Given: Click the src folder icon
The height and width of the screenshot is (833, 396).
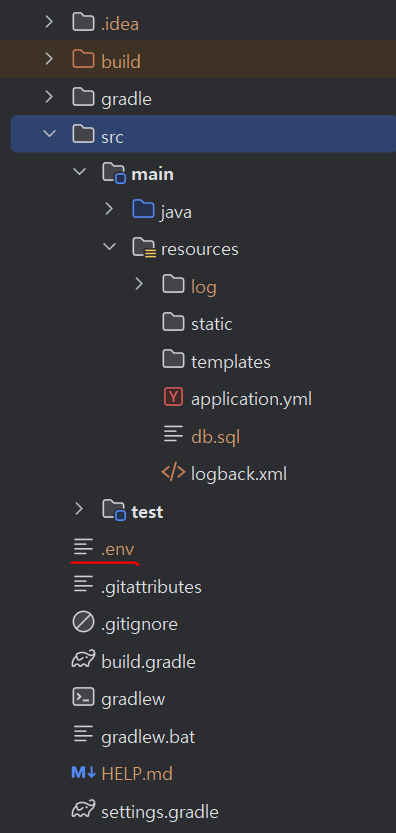Looking at the screenshot, I should point(83,134).
